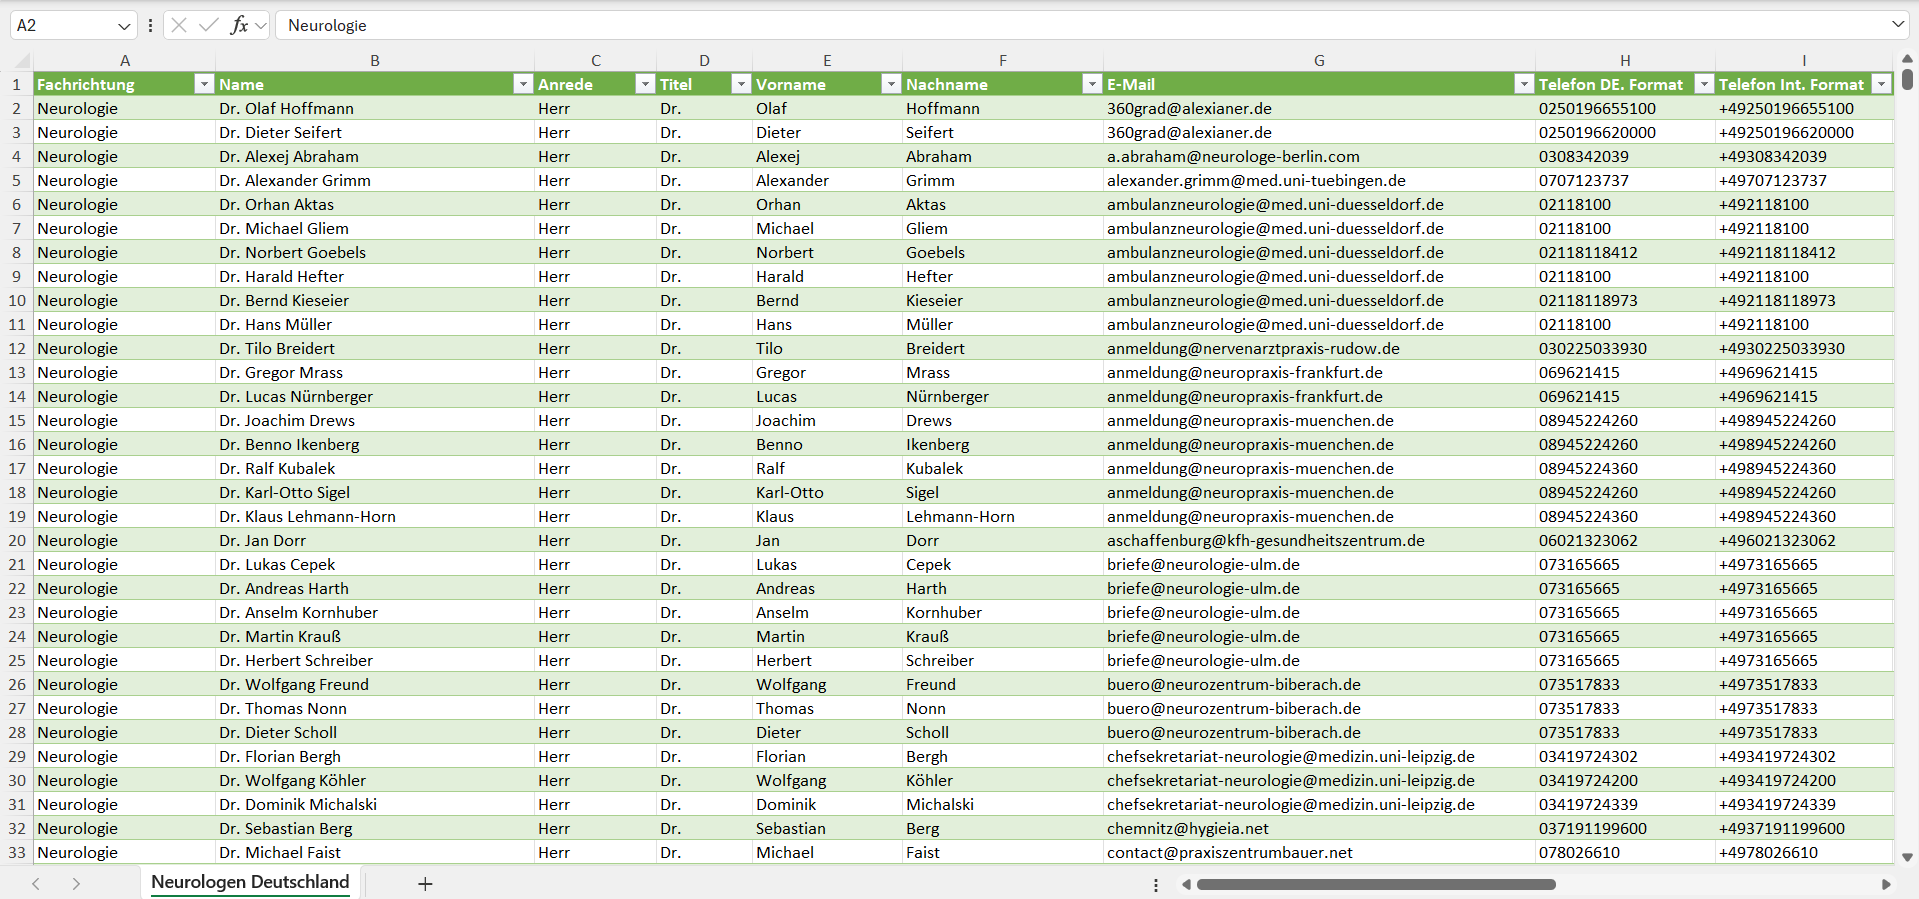Click the vertical scroll down arrow
1919x899 pixels.
click(x=1907, y=857)
